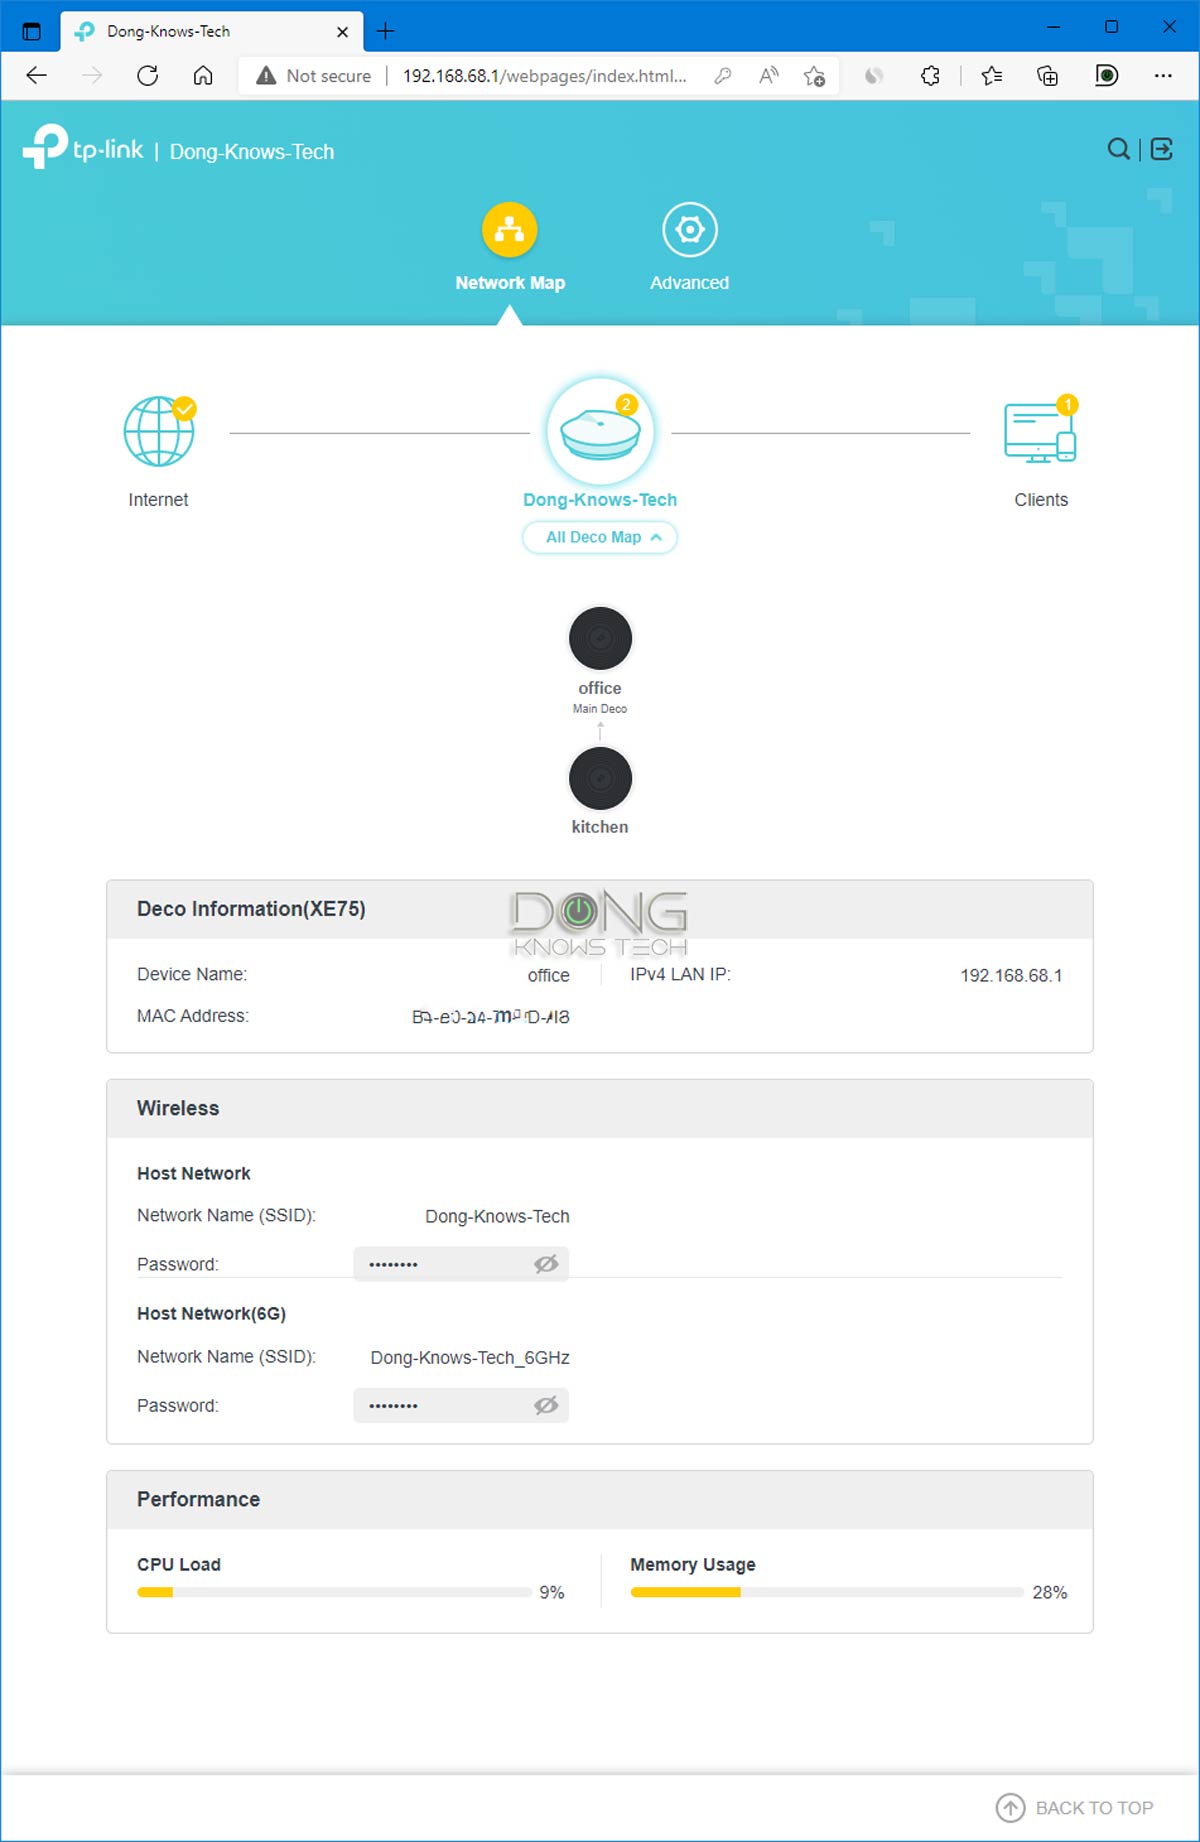Image resolution: width=1200 pixels, height=1842 pixels.
Task: Select the Dong-Knows-Tech Deco icon
Action: (600, 432)
